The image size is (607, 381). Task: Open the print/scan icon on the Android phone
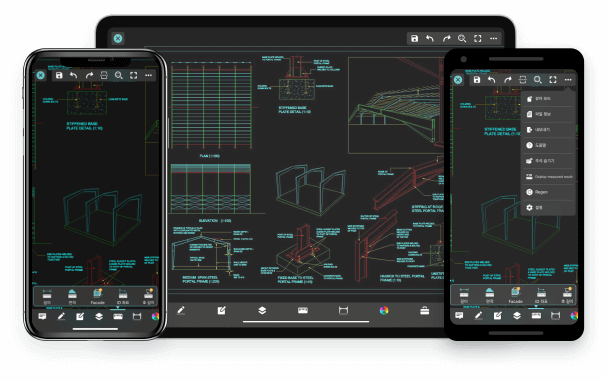[x=523, y=79]
